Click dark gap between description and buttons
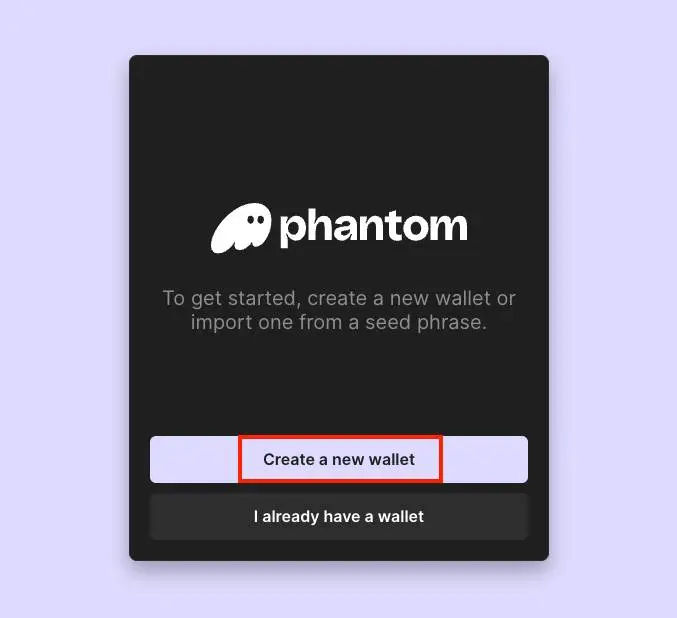The image size is (677, 618). 339,384
